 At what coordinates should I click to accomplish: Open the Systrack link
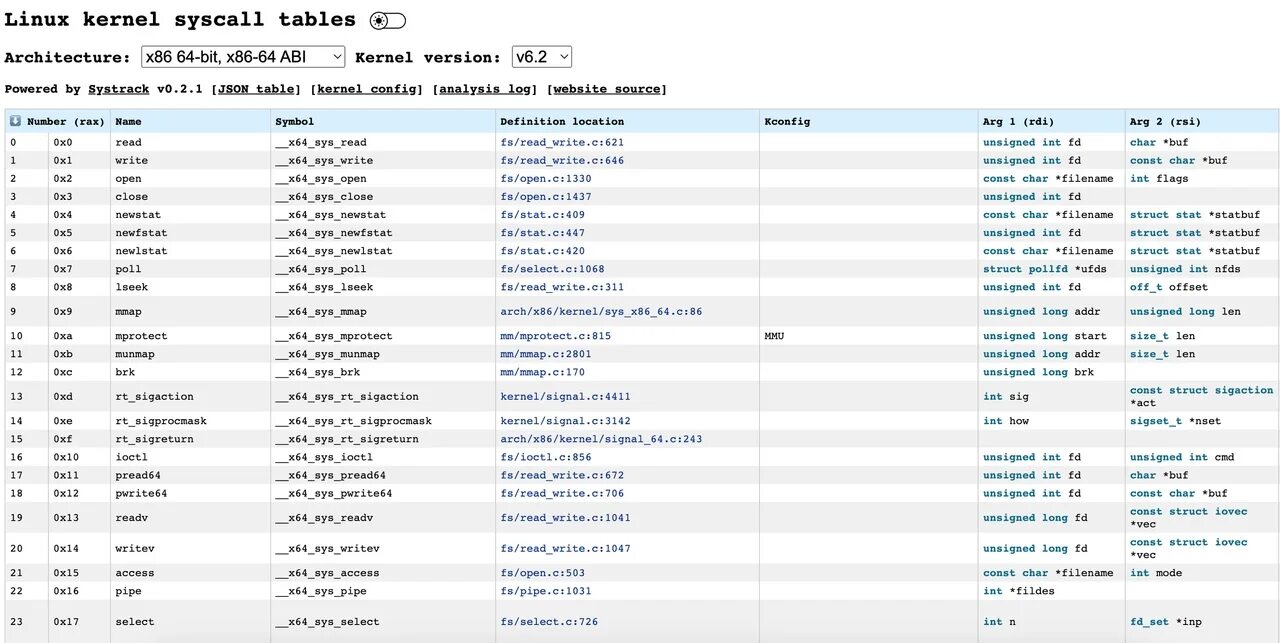pos(118,89)
